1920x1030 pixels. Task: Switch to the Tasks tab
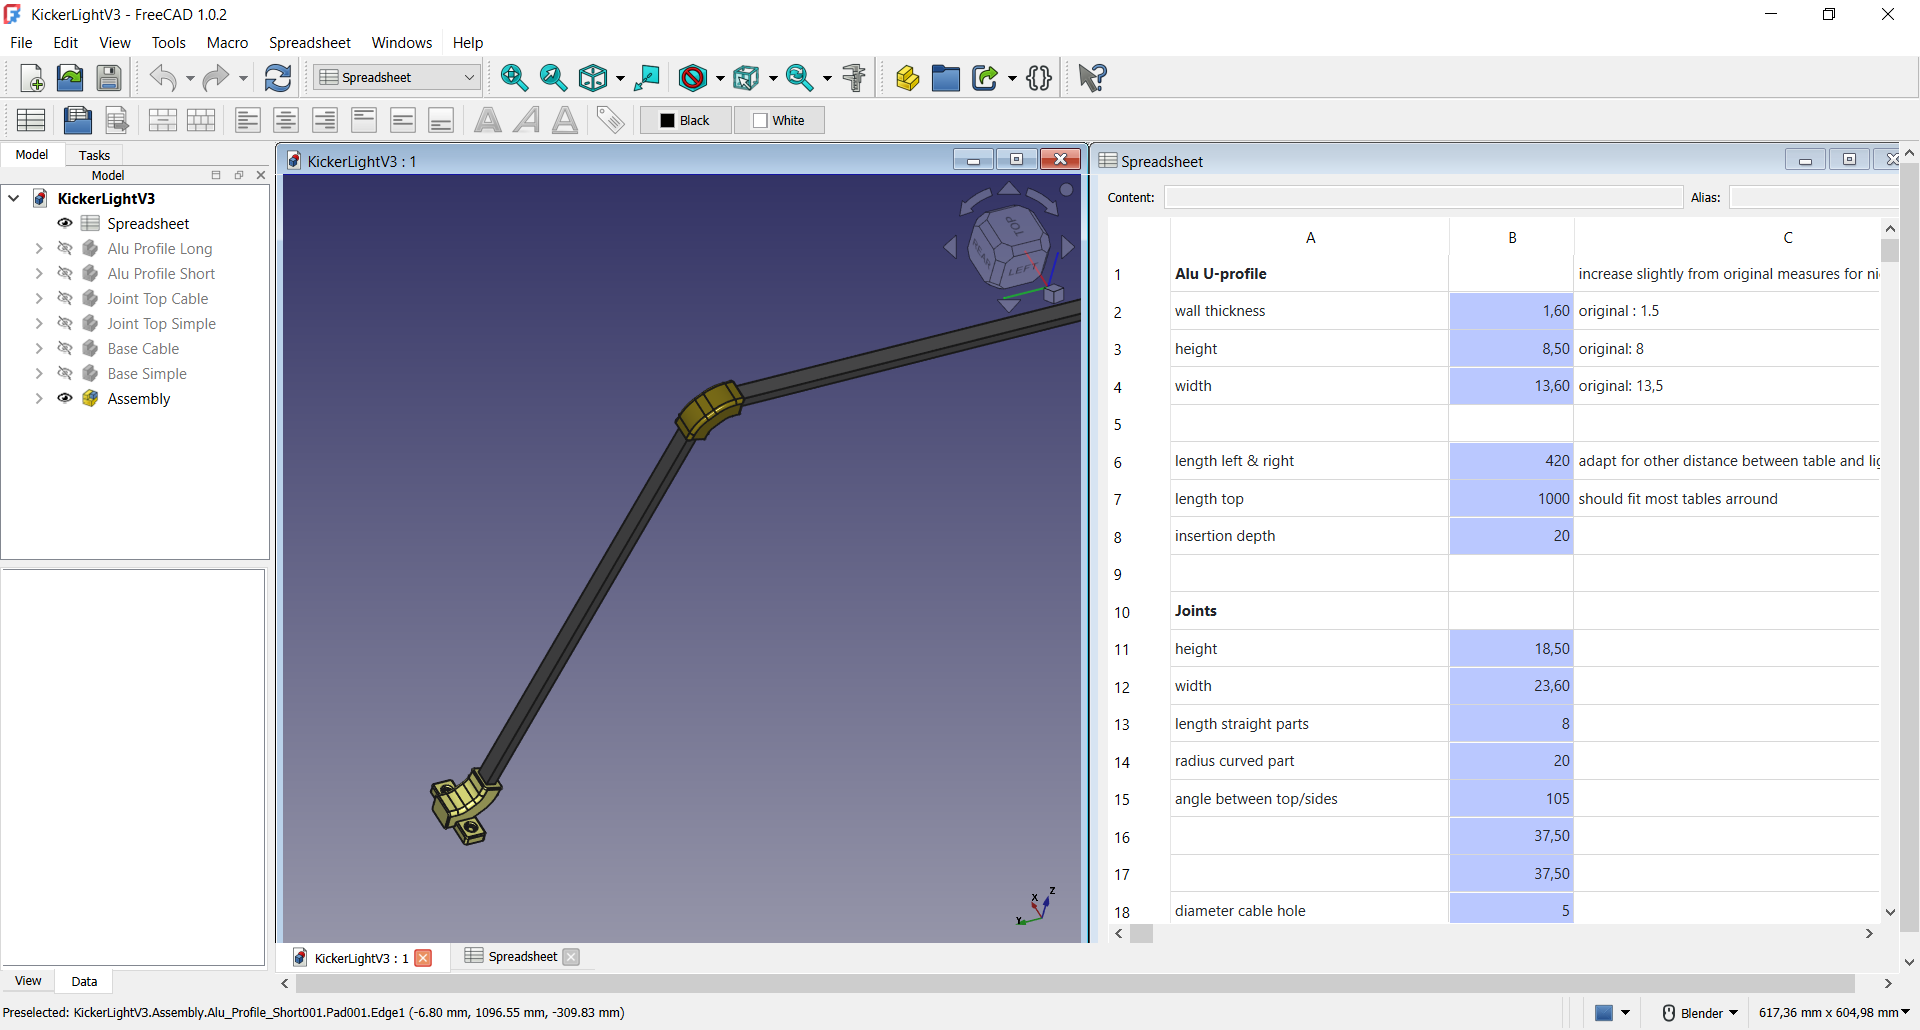click(94, 155)
